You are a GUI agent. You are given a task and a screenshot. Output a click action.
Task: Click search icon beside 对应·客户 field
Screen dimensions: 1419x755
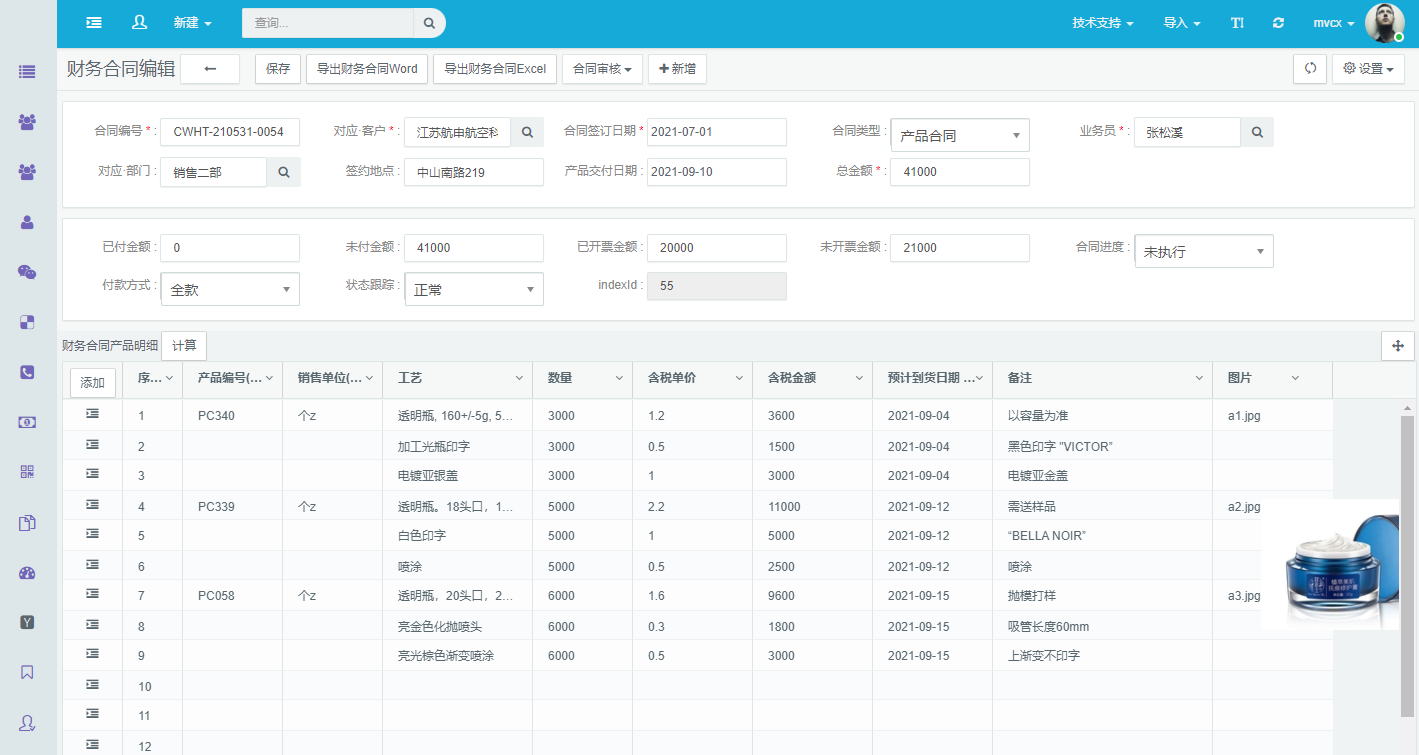528,132
